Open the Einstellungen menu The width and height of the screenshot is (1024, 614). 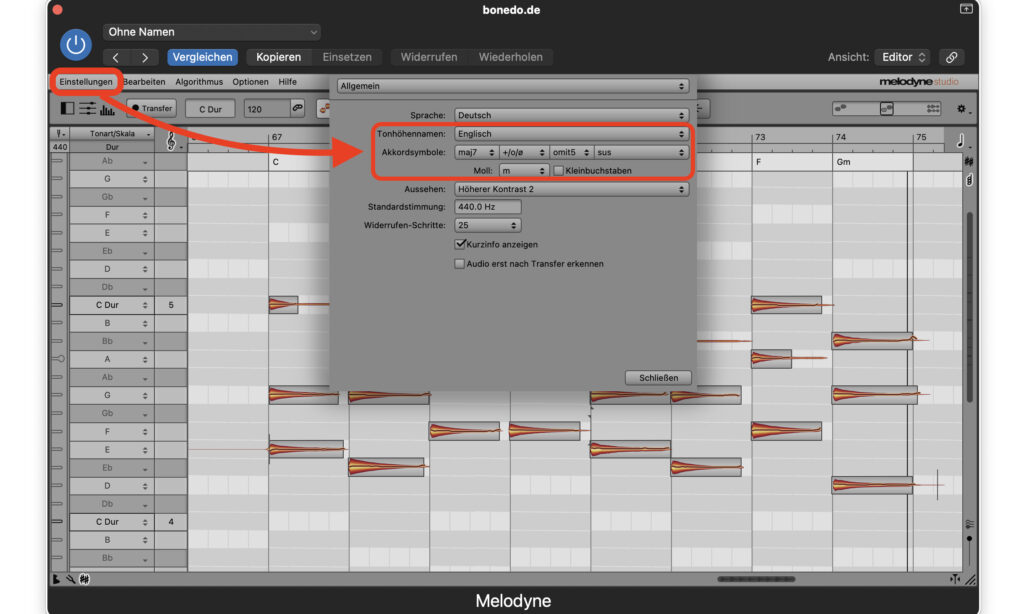click(x=86, y=82)
